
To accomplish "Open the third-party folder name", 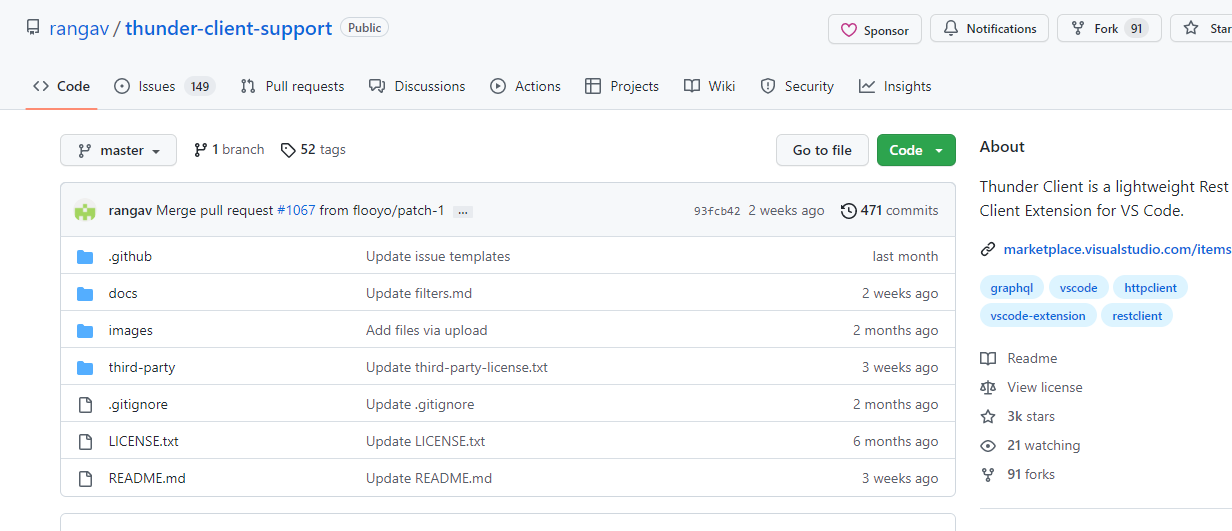I will pos(142,368).
